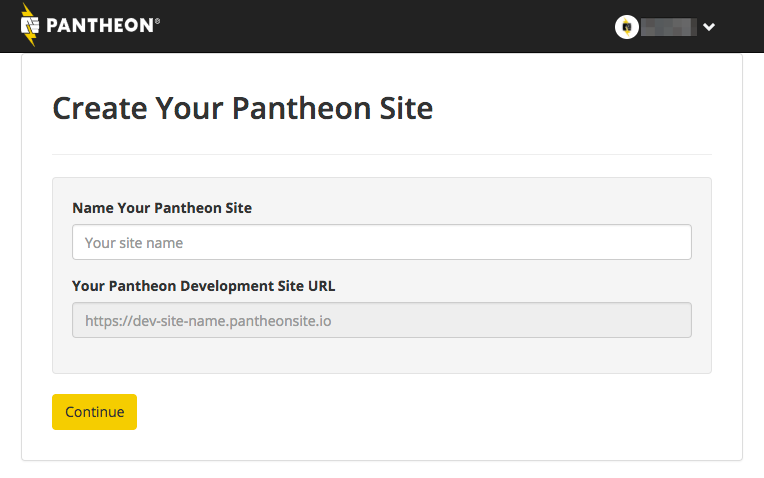This screenshot has height=478, width=764.
Task: Focus the 'Your site name' input field
Action: 382,242
